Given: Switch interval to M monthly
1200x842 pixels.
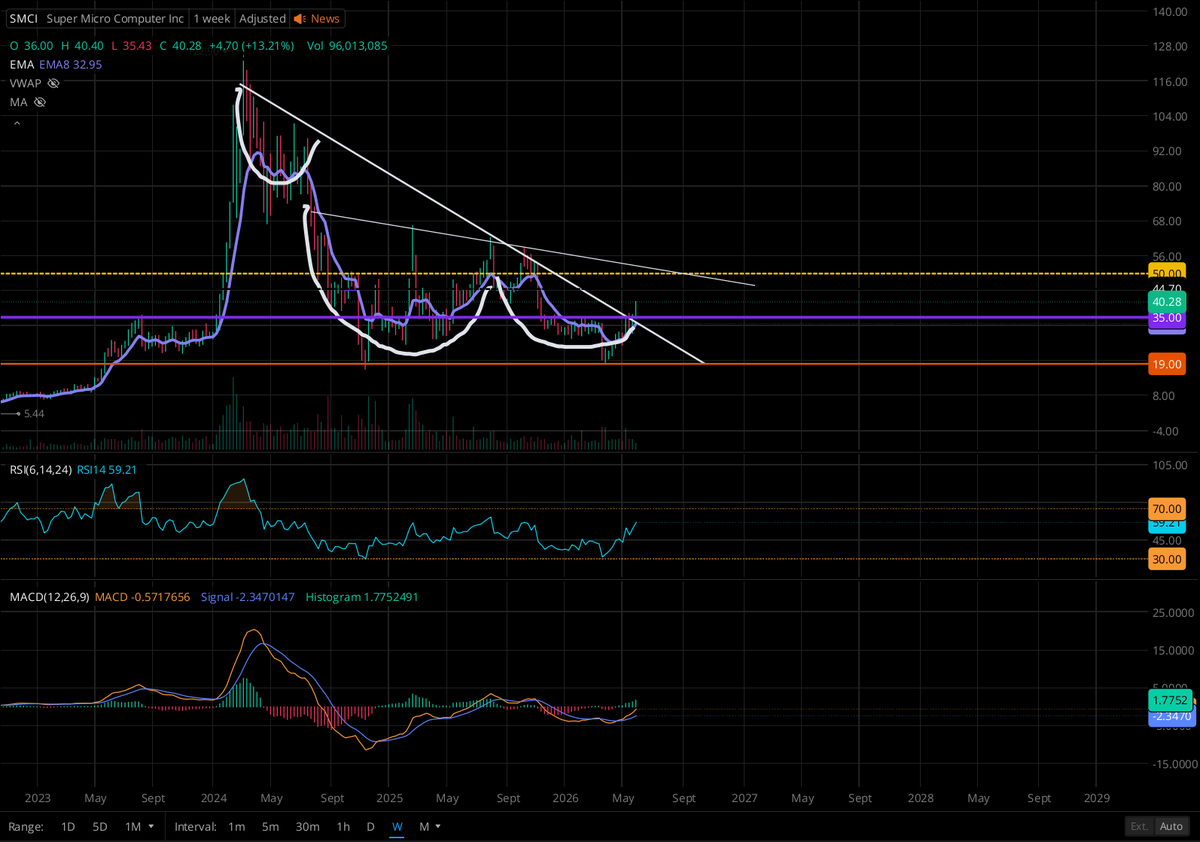Looking at the screenshot, I should coord(424,827).
